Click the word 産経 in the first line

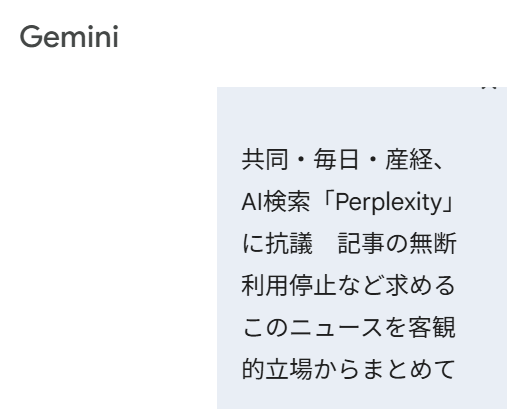tap(409, 160)
